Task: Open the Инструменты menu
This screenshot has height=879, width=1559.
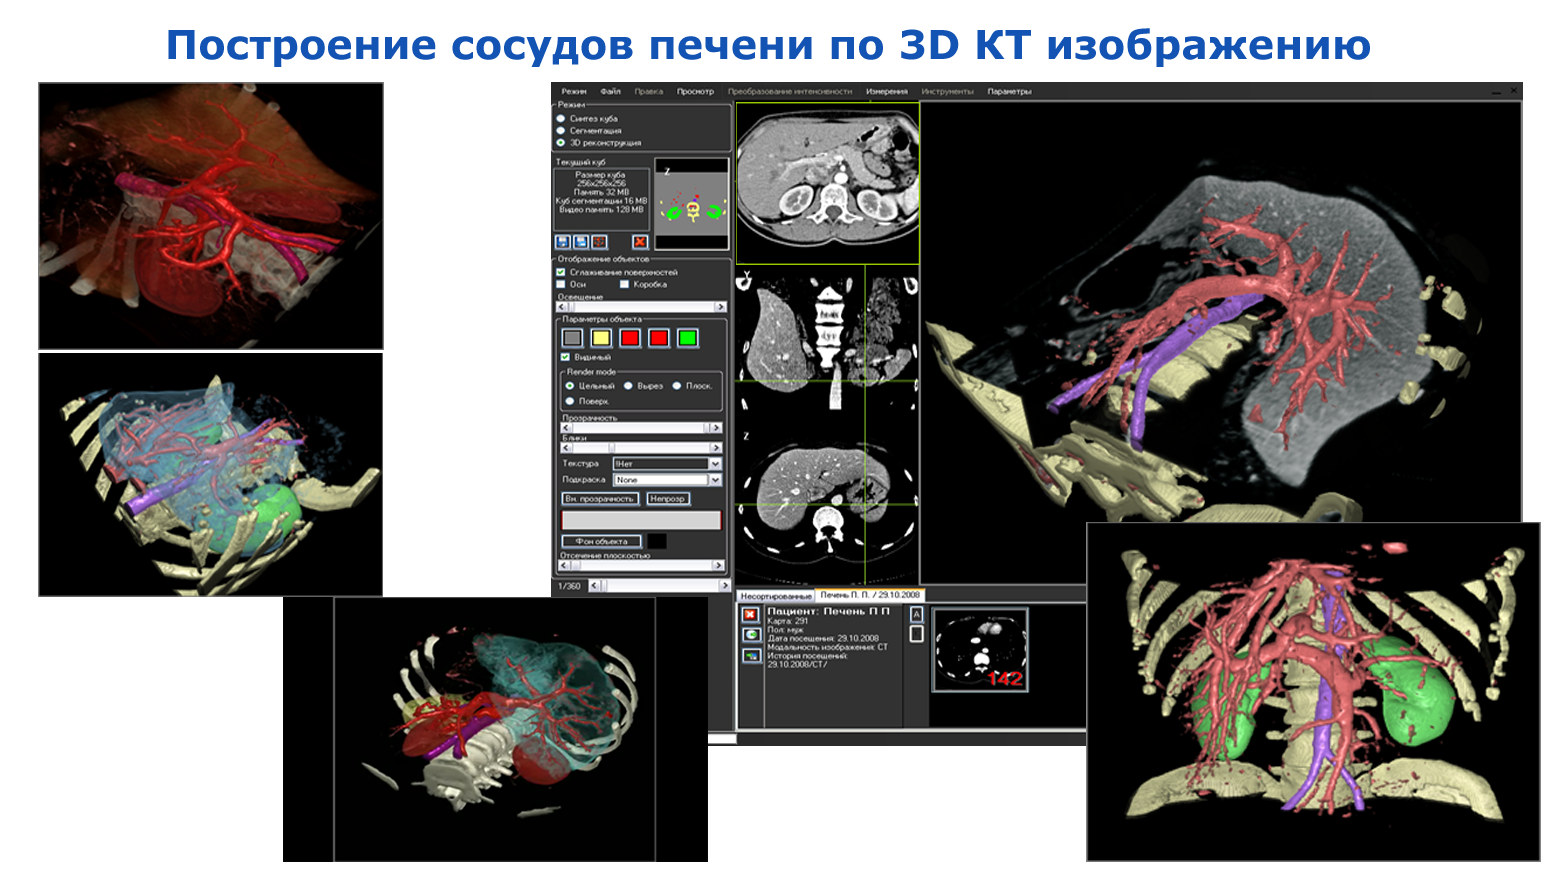Action: click(947, 91)
